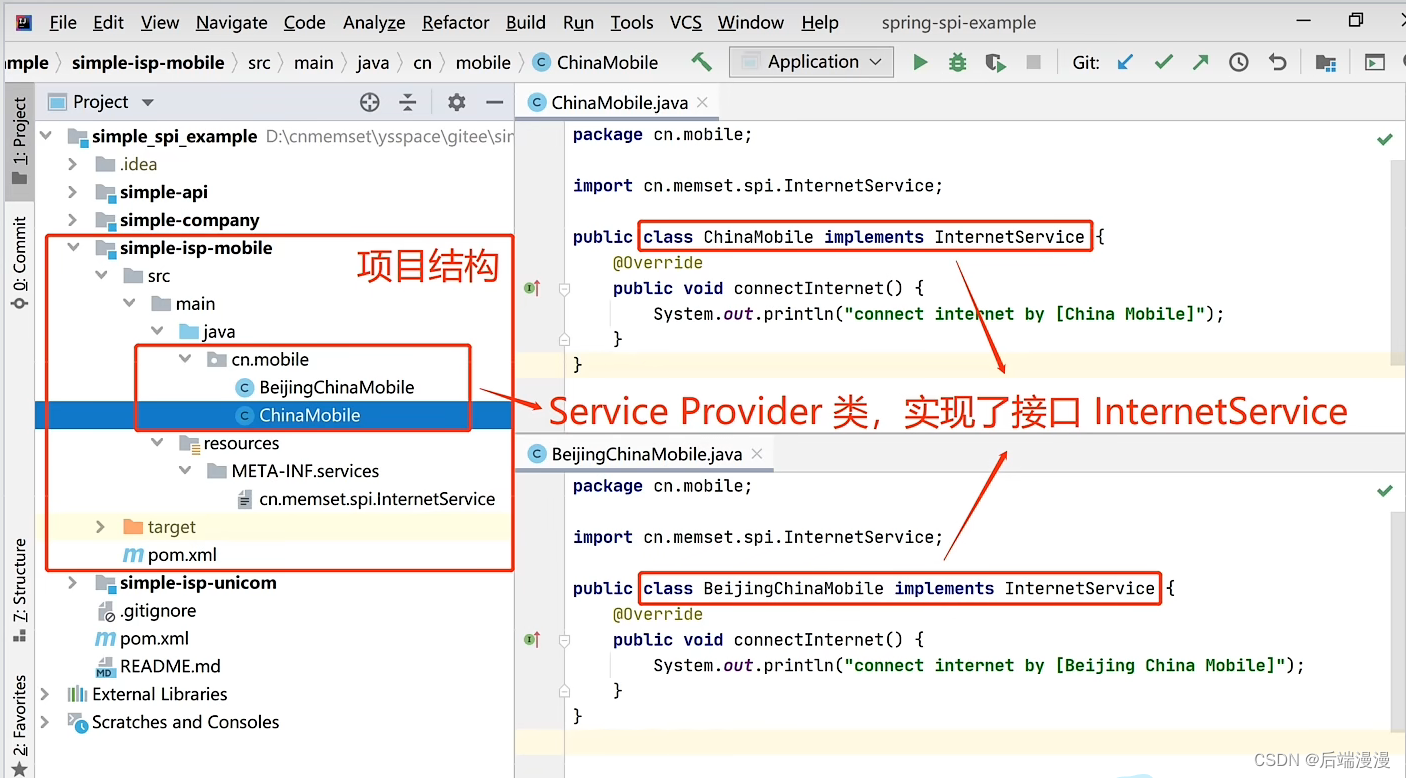This screenshot has width=1406, height=778.
Task: Click the simple-isp-mobile breadcrumb
Action: tap(148, 62)
